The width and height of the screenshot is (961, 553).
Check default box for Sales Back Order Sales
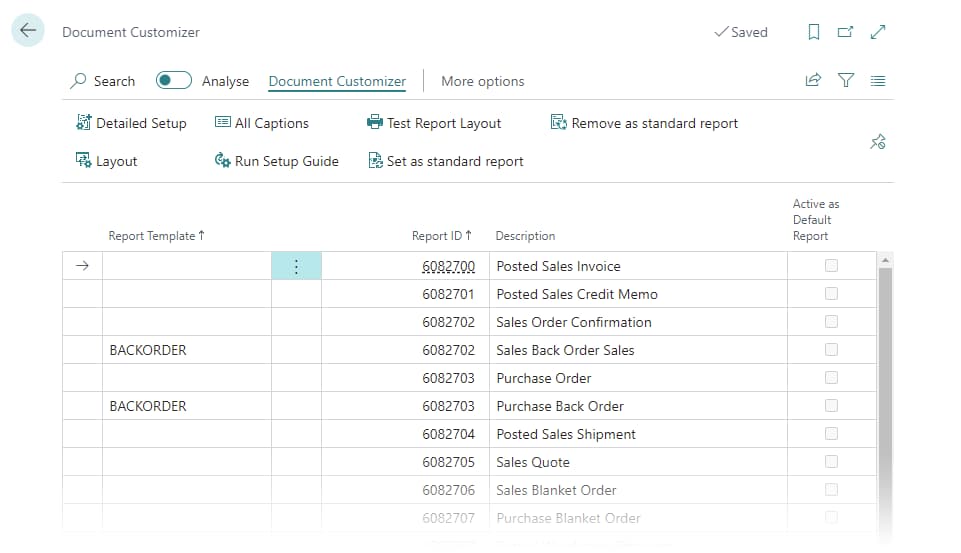[x=831, y=349]
